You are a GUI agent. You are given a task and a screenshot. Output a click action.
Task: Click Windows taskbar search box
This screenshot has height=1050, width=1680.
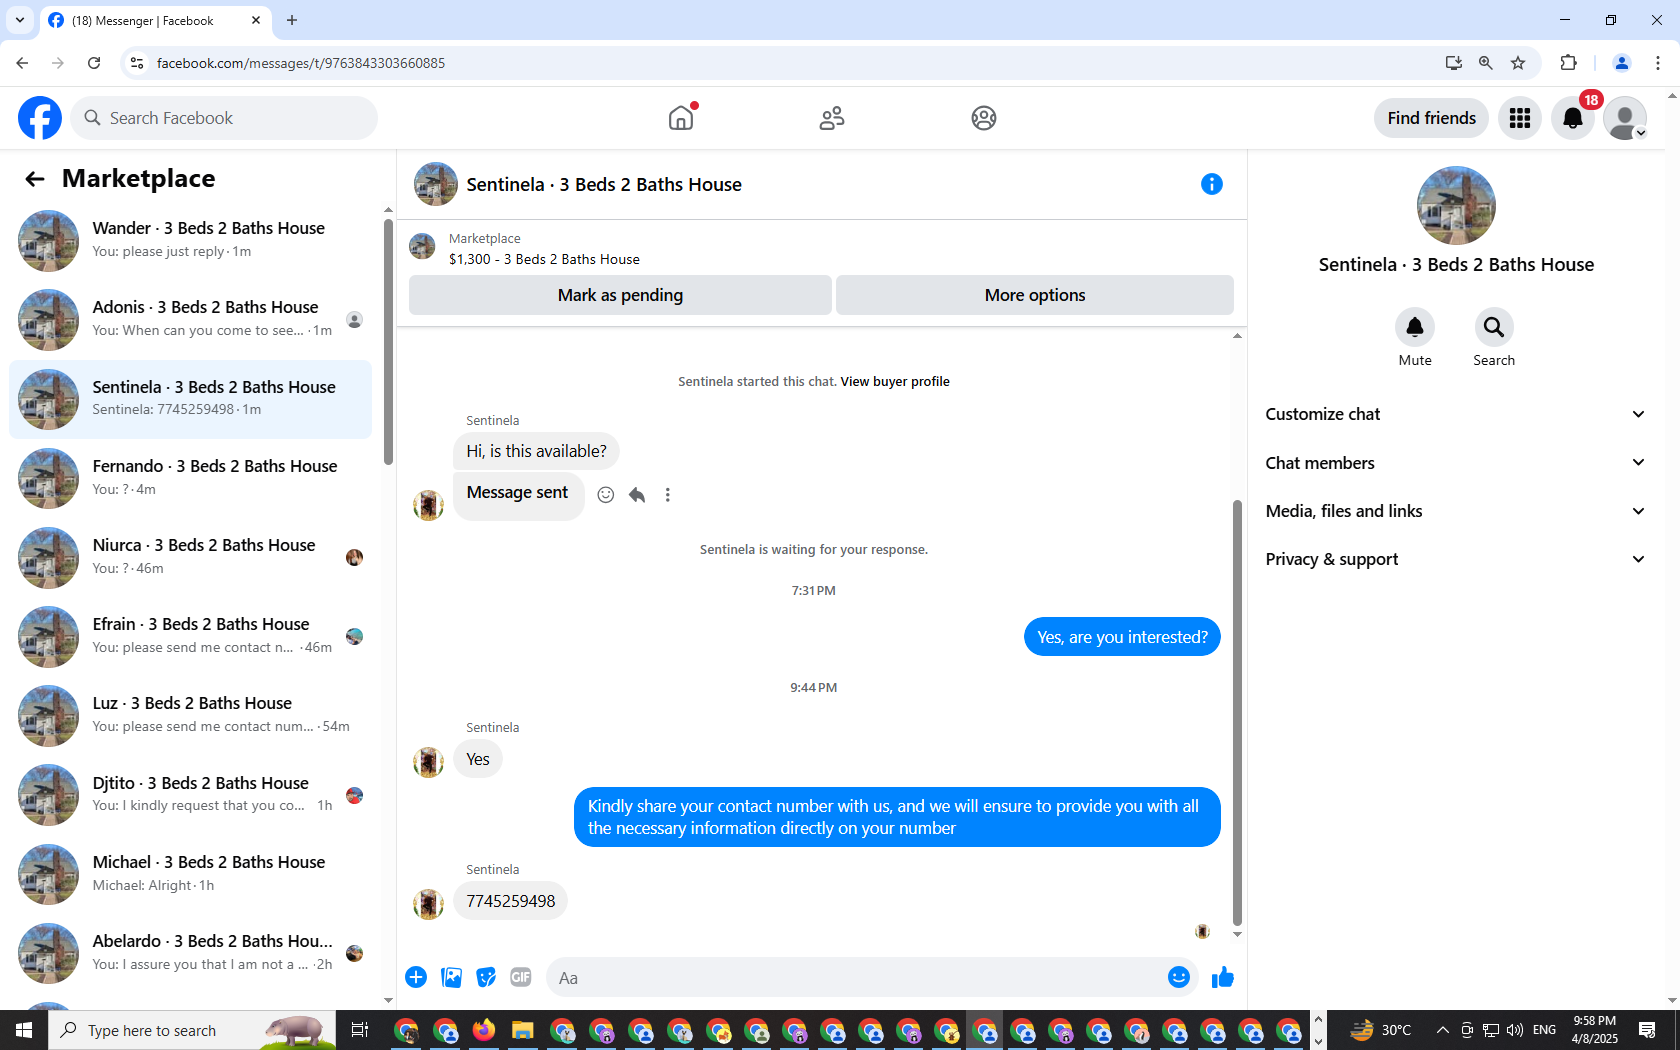(x=193, y=1030)
